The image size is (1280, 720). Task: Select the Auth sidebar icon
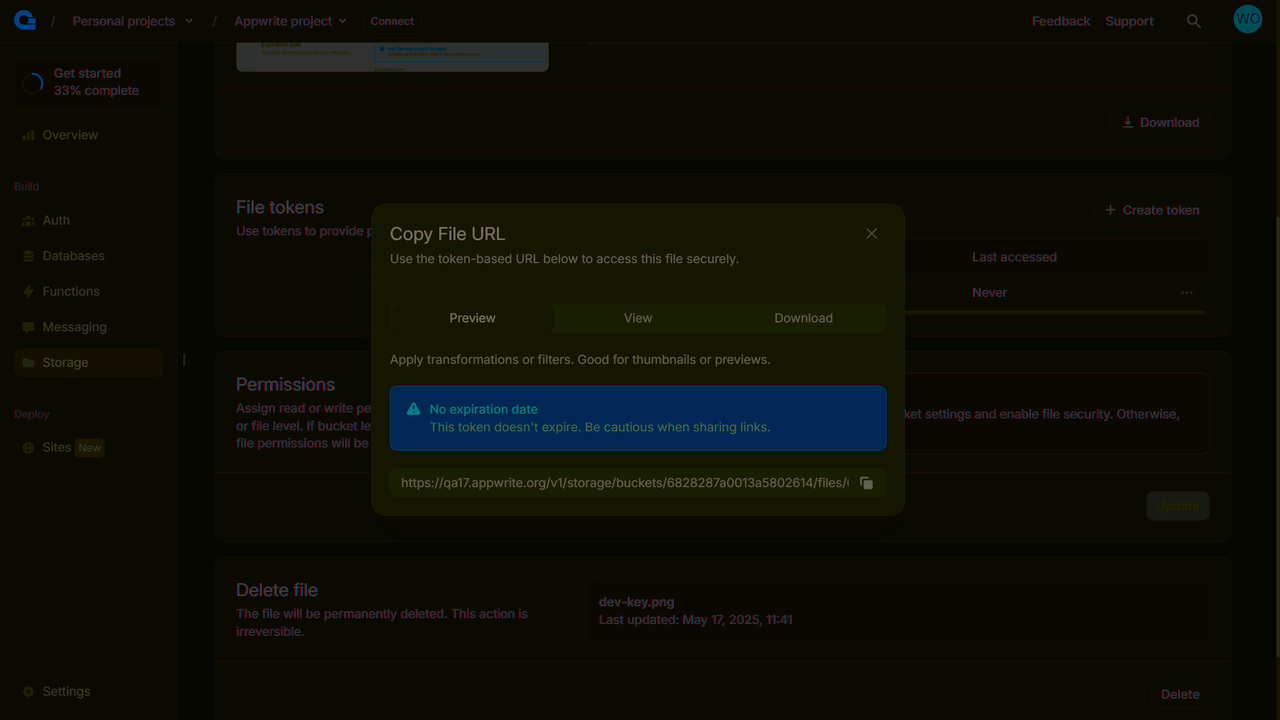[28, 220]
